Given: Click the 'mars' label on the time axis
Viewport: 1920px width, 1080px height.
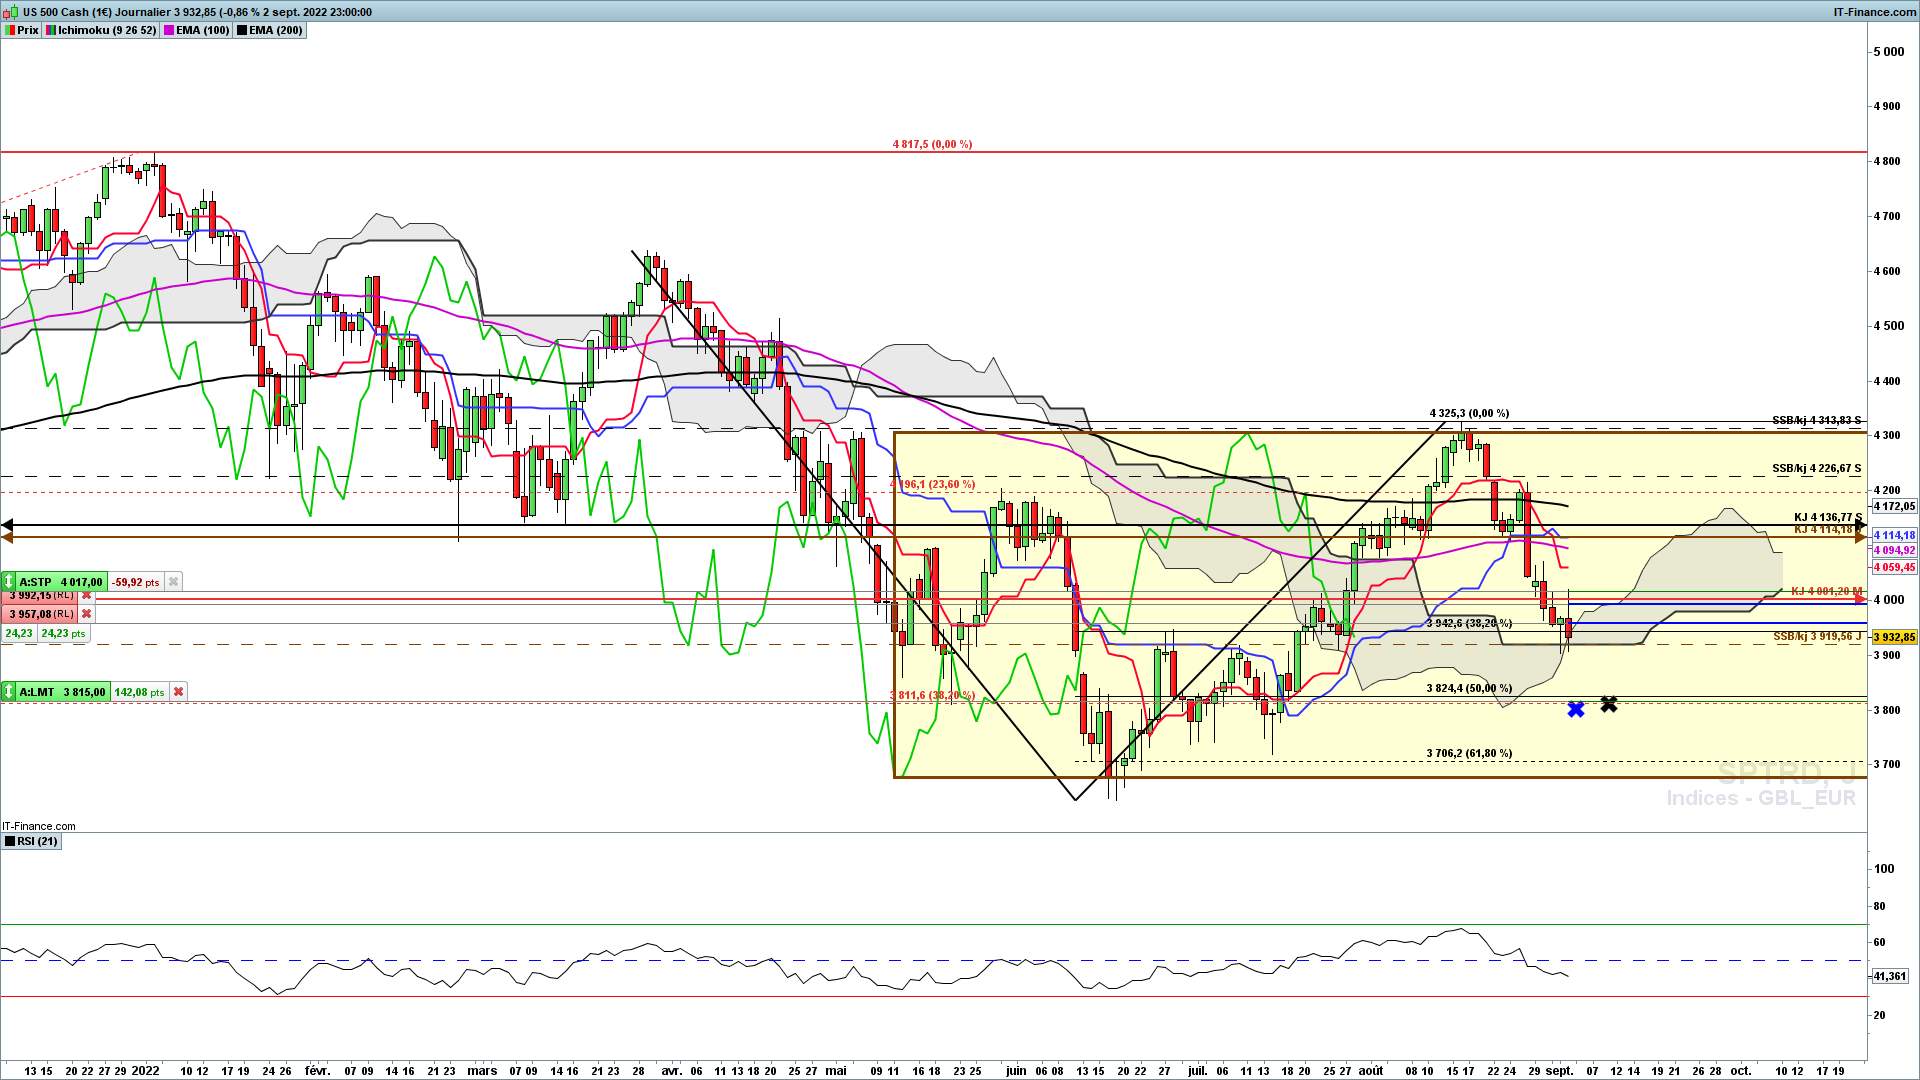Looking at the screenshot, I should click(482, 1070).
